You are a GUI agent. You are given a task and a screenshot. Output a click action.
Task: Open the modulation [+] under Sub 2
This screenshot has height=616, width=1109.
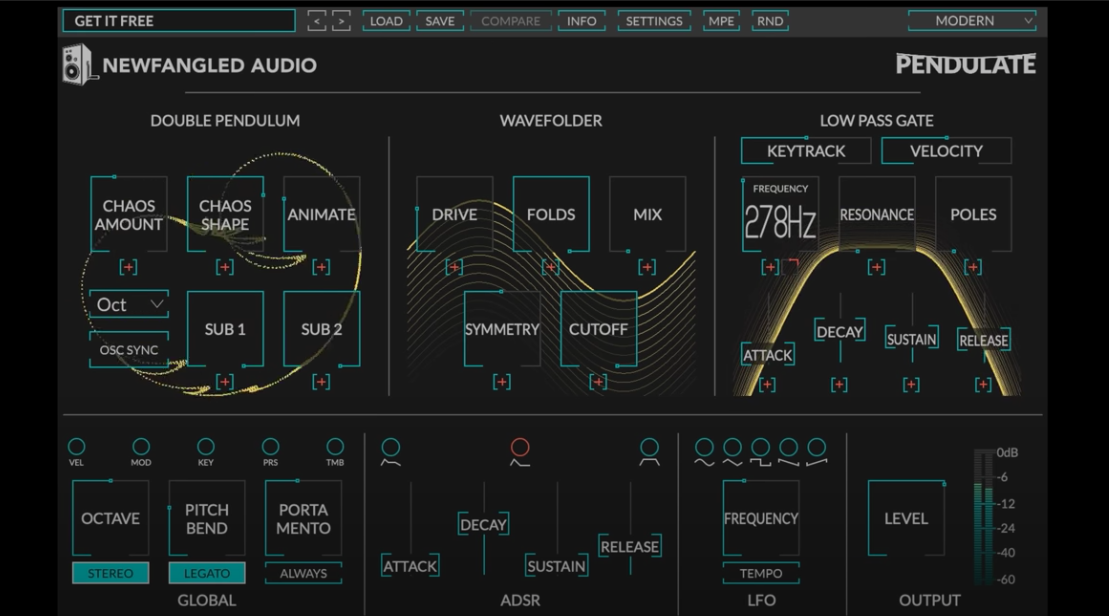[321, 382]
